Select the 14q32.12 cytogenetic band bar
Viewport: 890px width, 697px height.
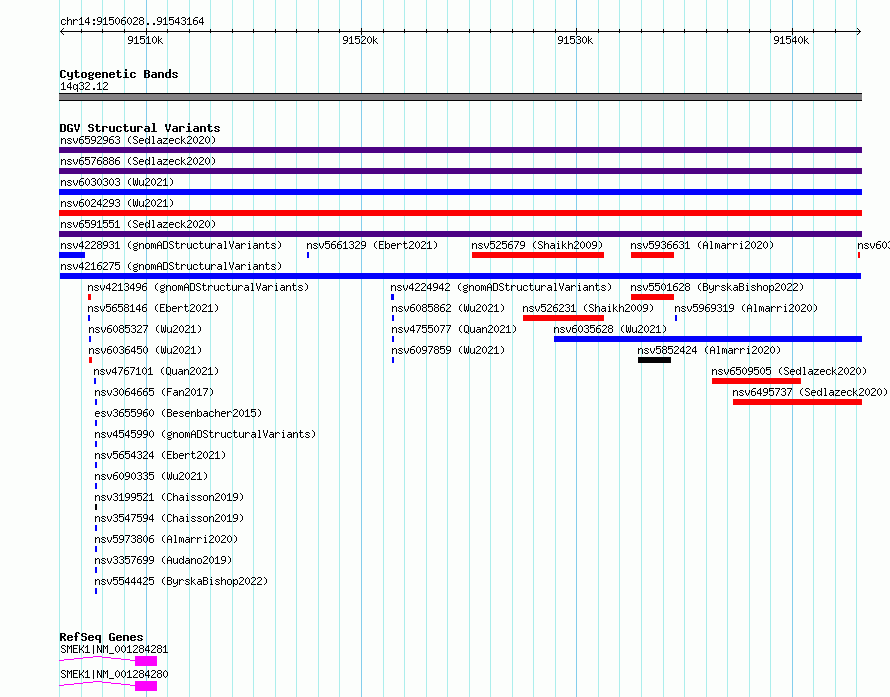coord(460,97)
